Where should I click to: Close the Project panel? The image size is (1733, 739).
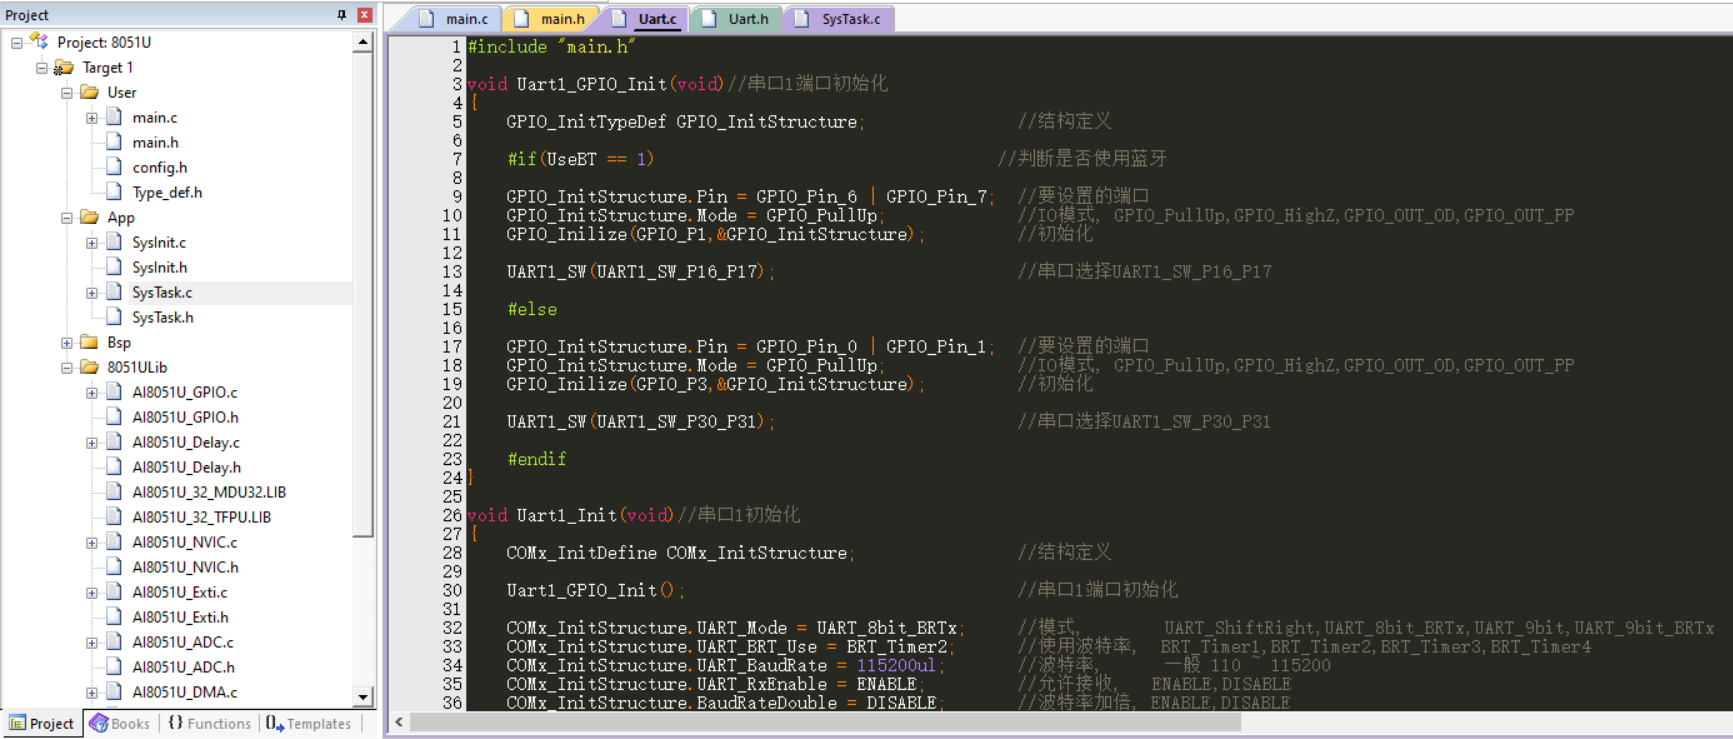(x=365, y=15)
